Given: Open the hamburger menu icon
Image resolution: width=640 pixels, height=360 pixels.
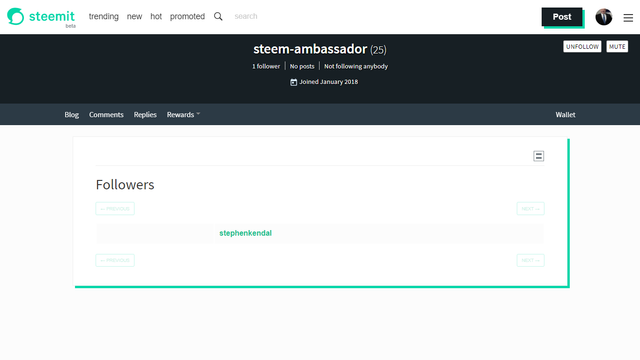Looking at the screenshot, I should pos(628,18).
